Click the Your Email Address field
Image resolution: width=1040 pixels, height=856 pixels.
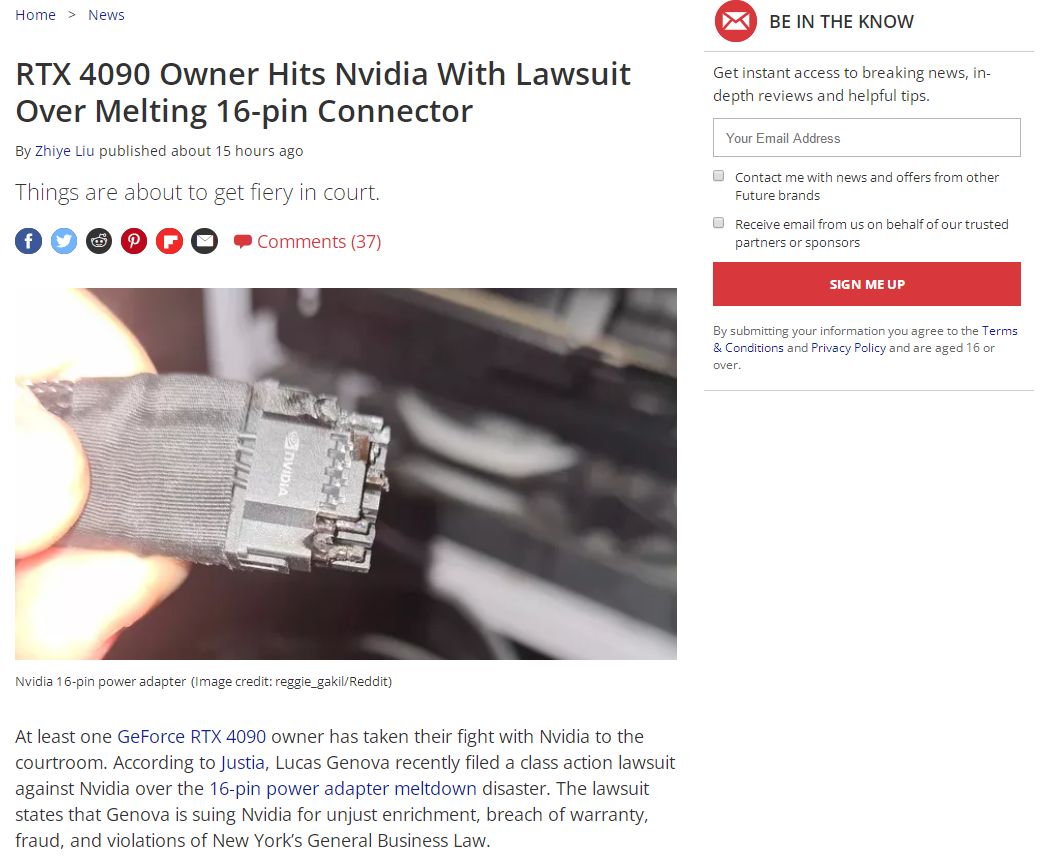pyautogui.click(x=866, y=138)
